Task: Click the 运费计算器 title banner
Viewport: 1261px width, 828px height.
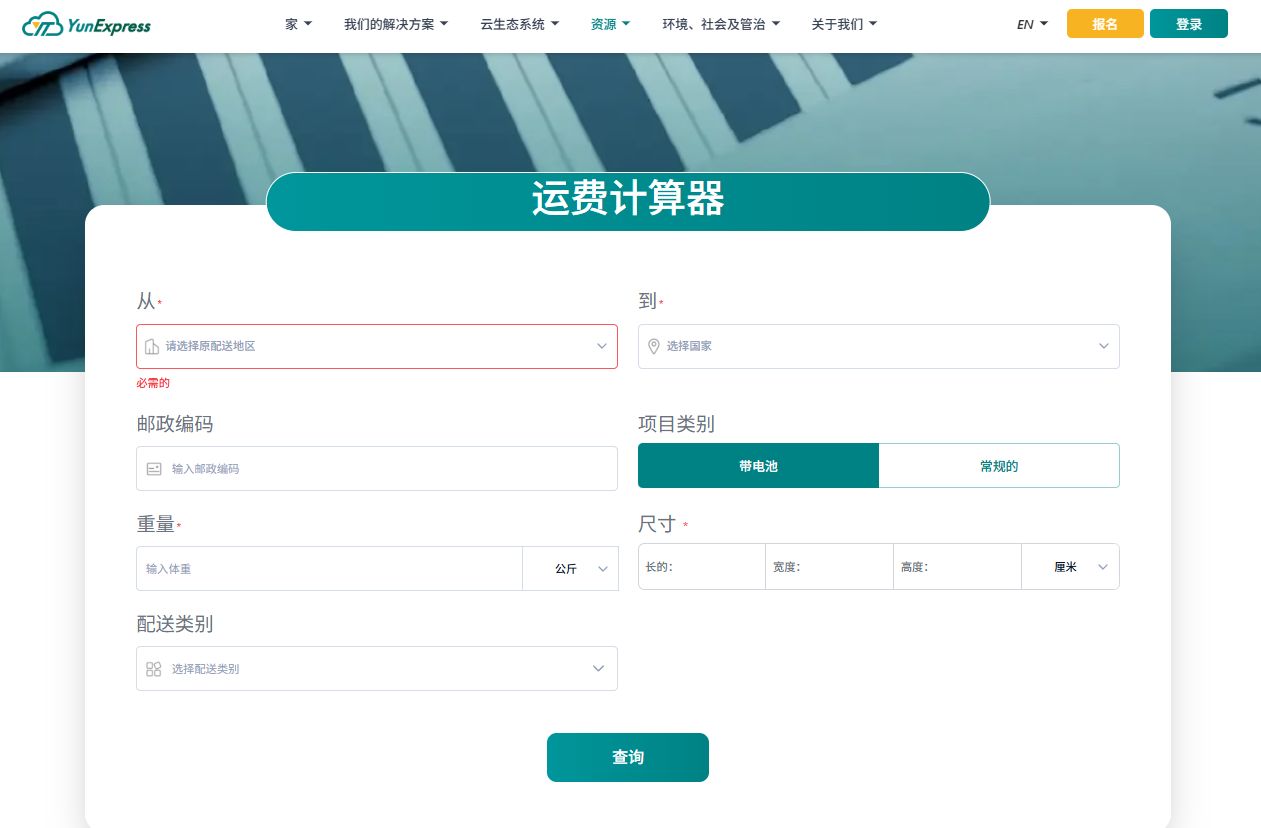Action: coord(628,201)
